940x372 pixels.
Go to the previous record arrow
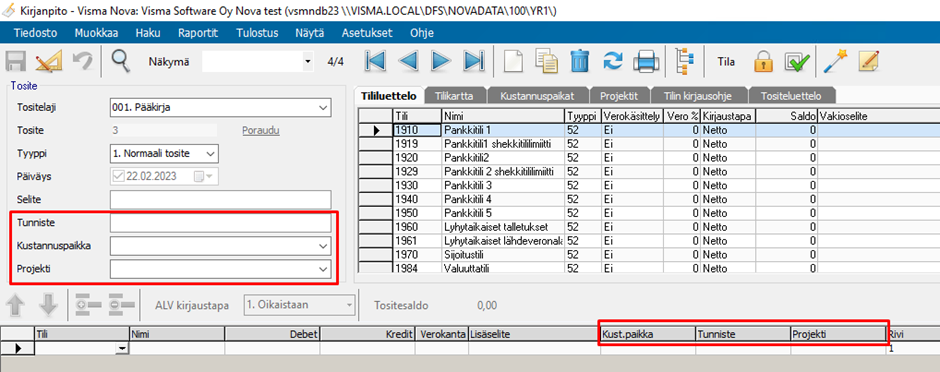click(x=408, y=61)
